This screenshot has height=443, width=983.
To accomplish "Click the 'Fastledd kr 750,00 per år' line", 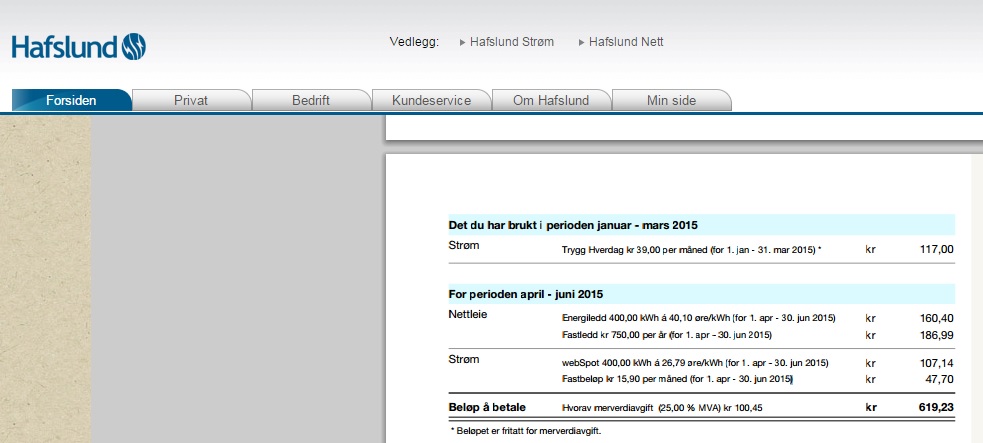I will pyautogui.click(x=666, y=335).
